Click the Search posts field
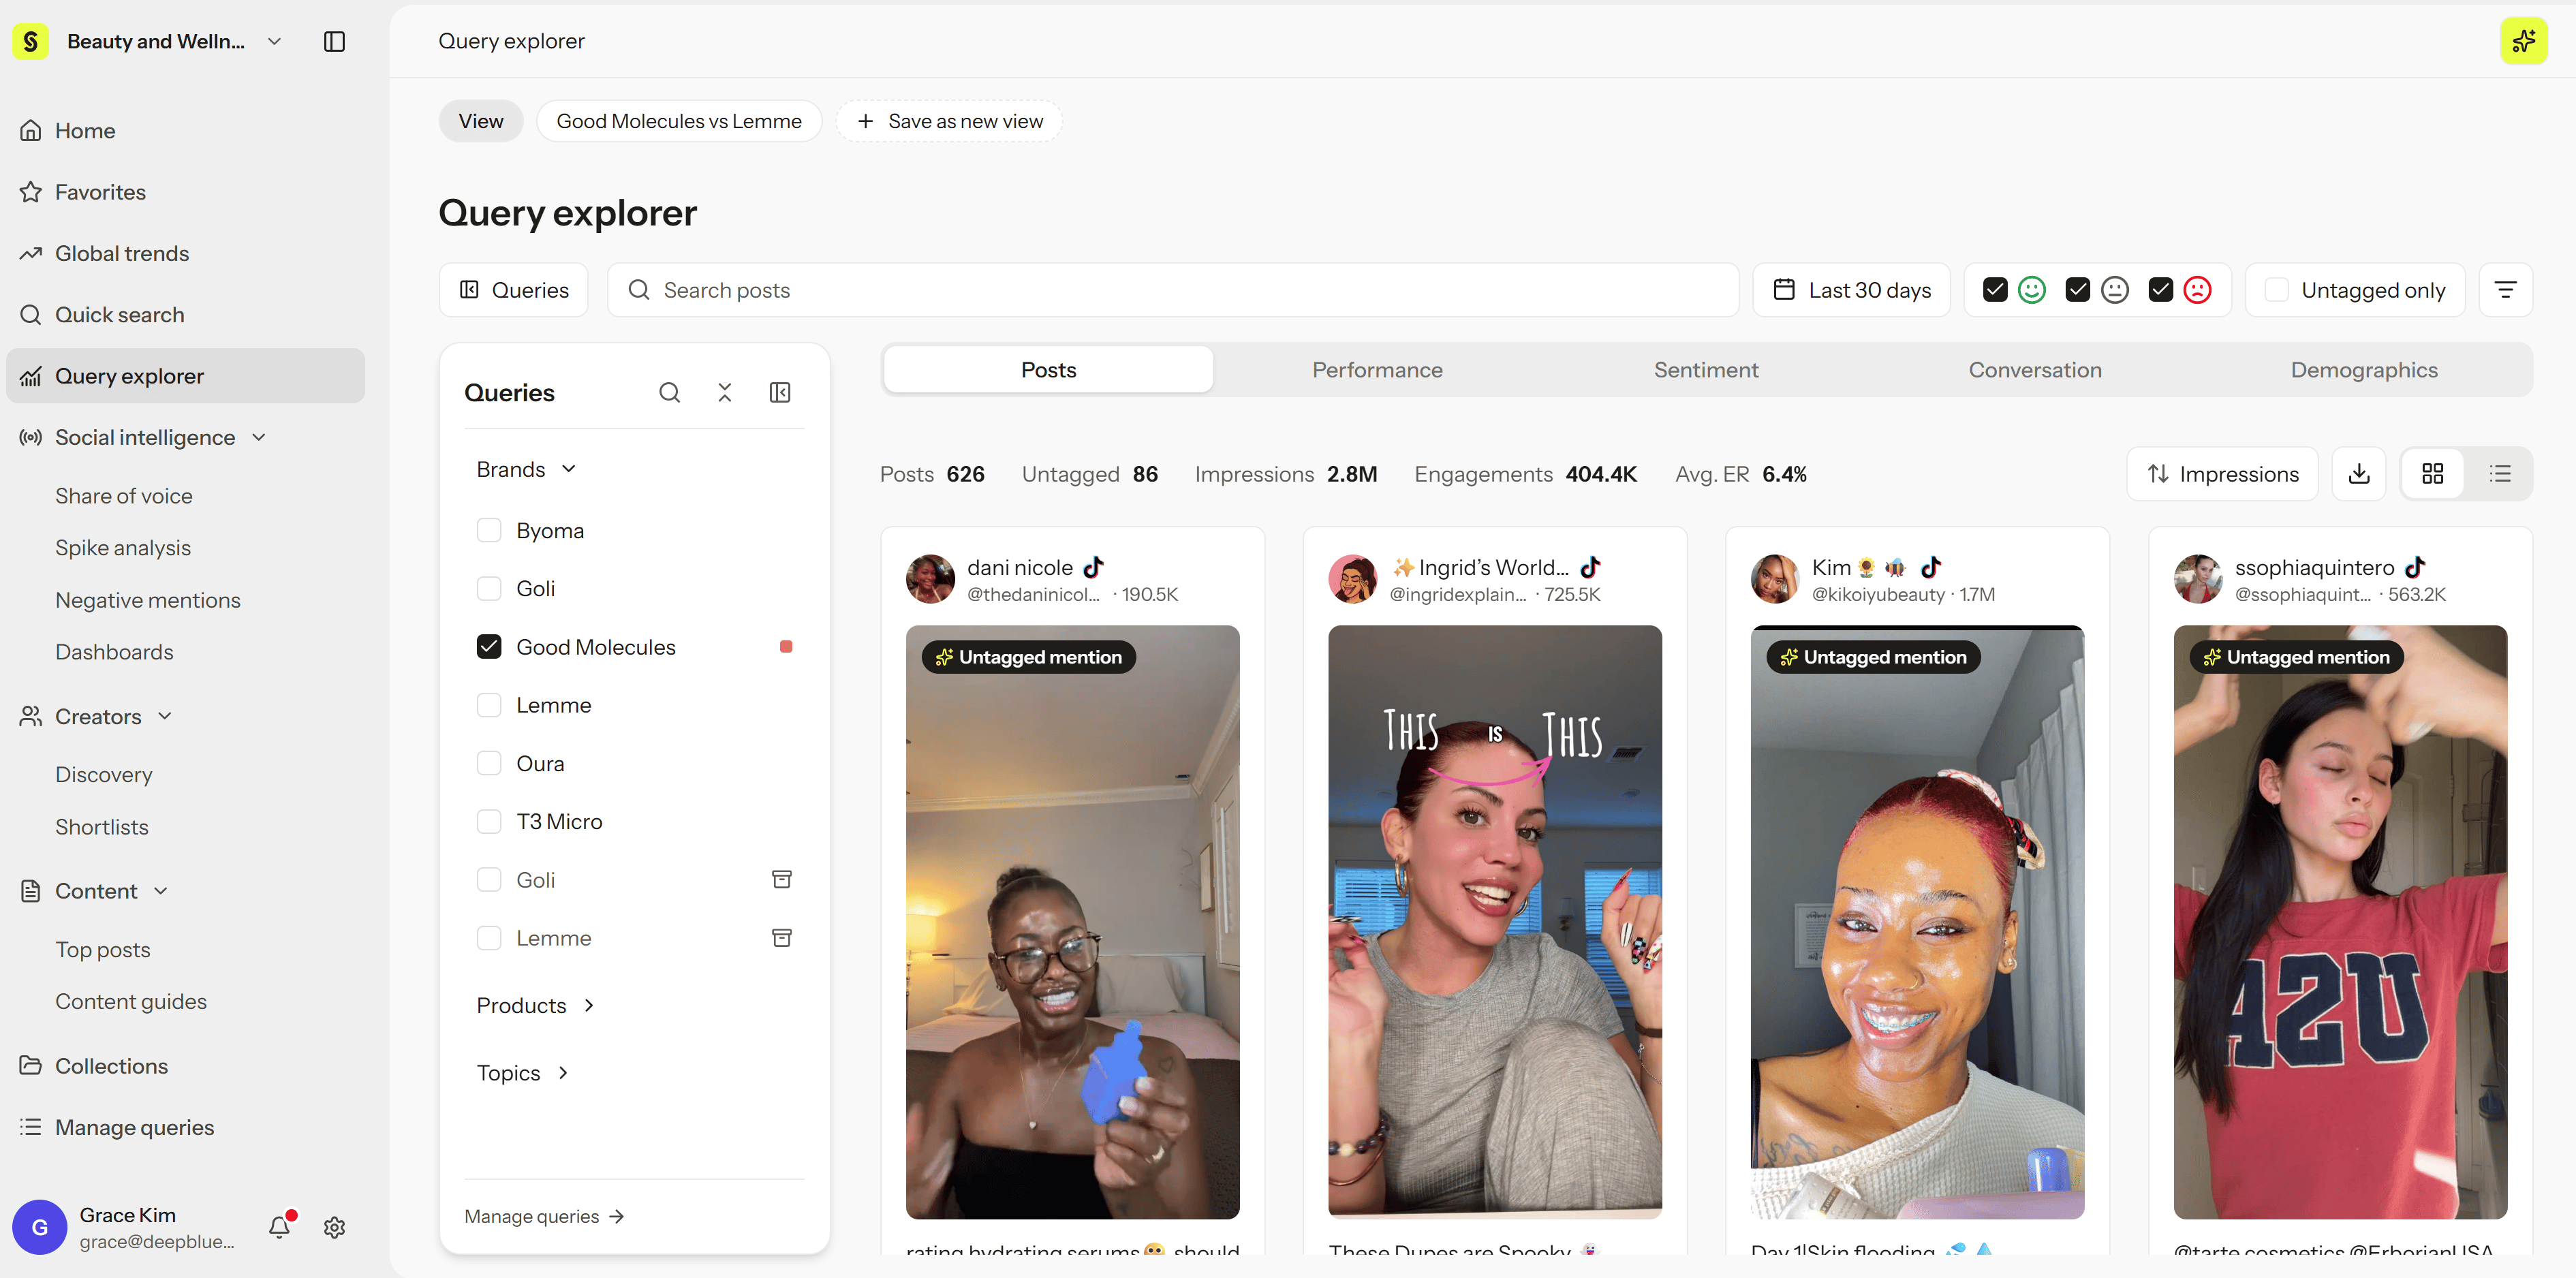 (1173, 290)
